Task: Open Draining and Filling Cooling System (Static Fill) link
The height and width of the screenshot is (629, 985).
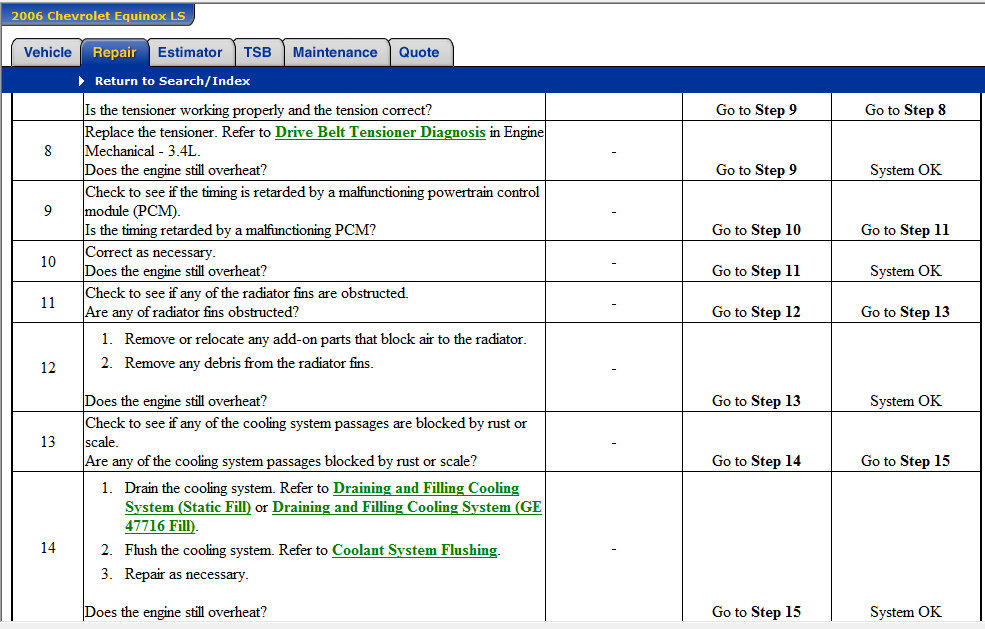Action: [322, 497]
